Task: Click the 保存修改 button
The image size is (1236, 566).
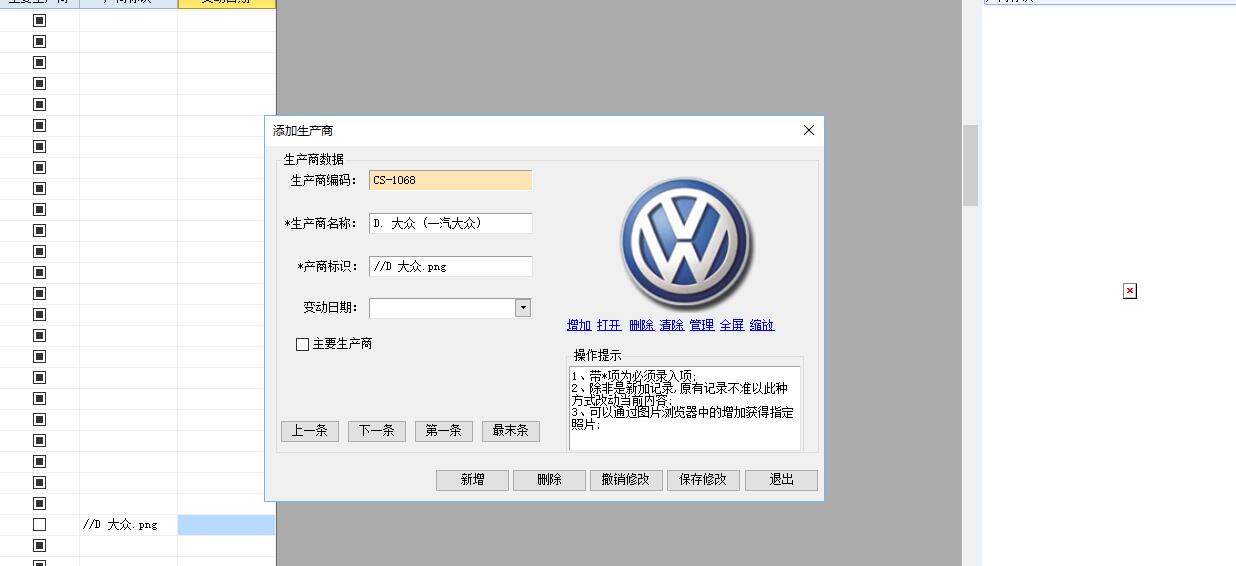Action: click(704, 480)
